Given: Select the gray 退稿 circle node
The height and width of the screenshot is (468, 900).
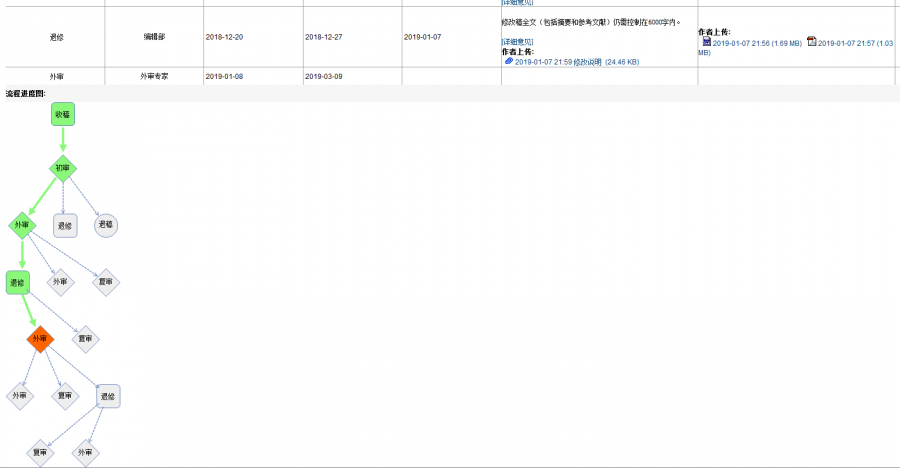Looking at the screenshot, I should click(x=106, y=225).
